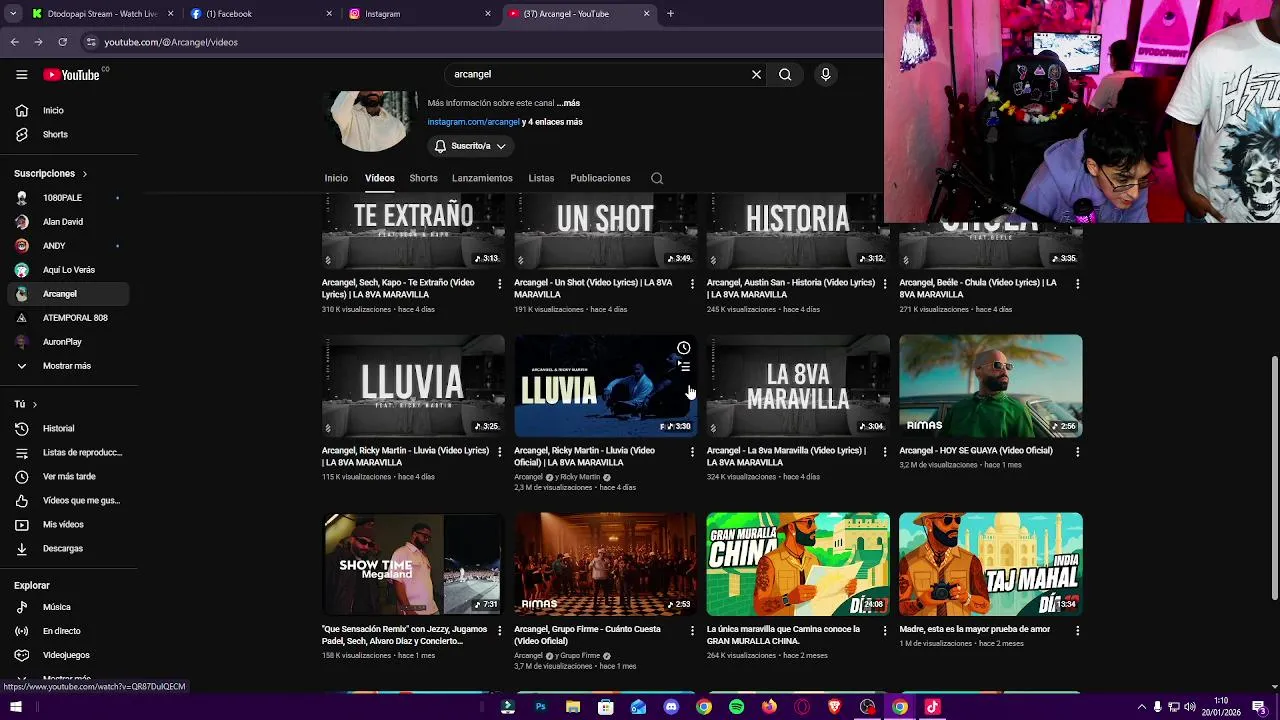
Task: Click the channel search magnifier icon
Action: [x=657, y=178]
